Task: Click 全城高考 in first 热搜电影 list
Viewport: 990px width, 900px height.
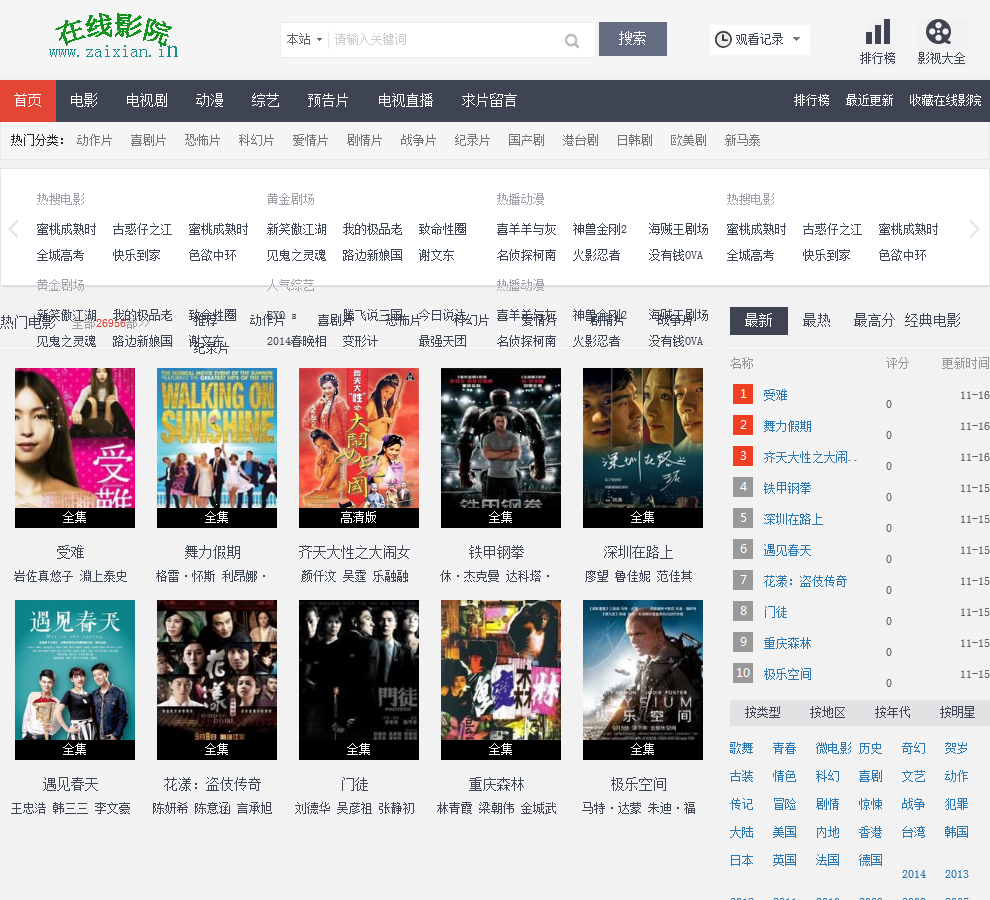Action: [x=60, y=255]
